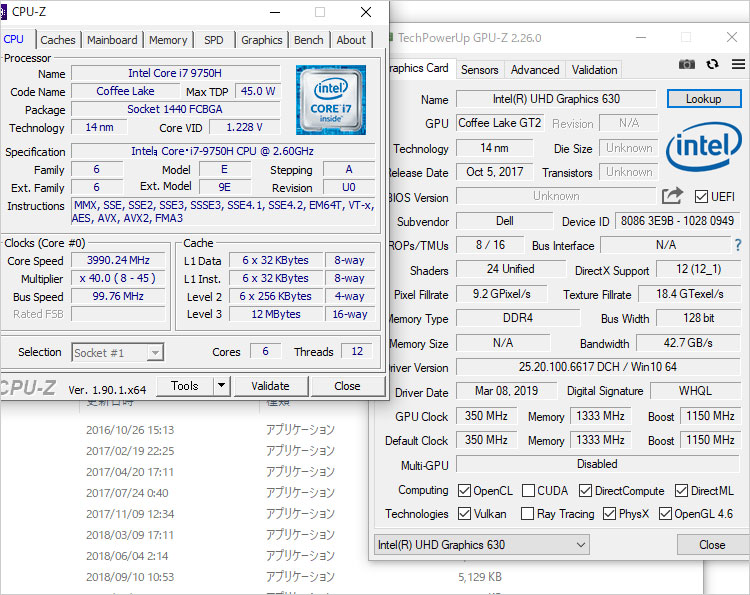Click the Boost clock value 1150 MHz in GPU Clock row
This screenshot has width=750, height=595.
tap(710, 416)
